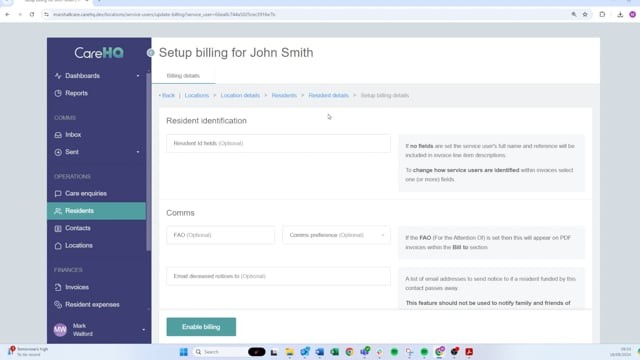Click the Enable billing button

201,327
